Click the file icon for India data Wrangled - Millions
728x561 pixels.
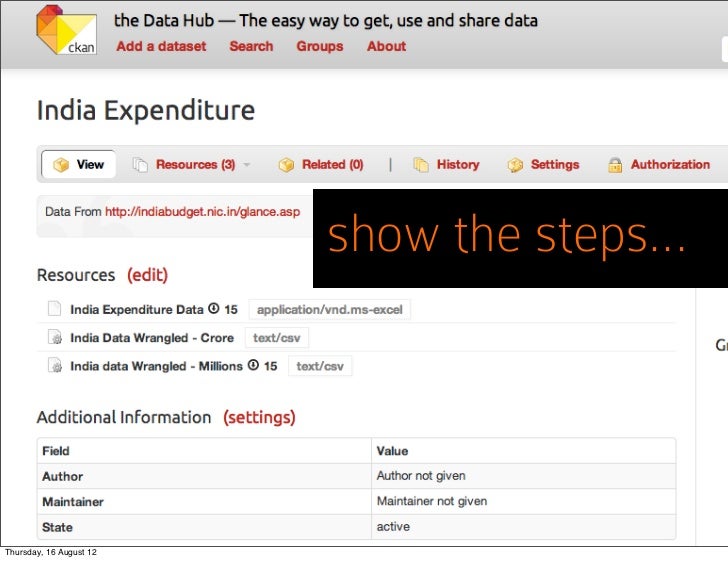coord(55,365)
